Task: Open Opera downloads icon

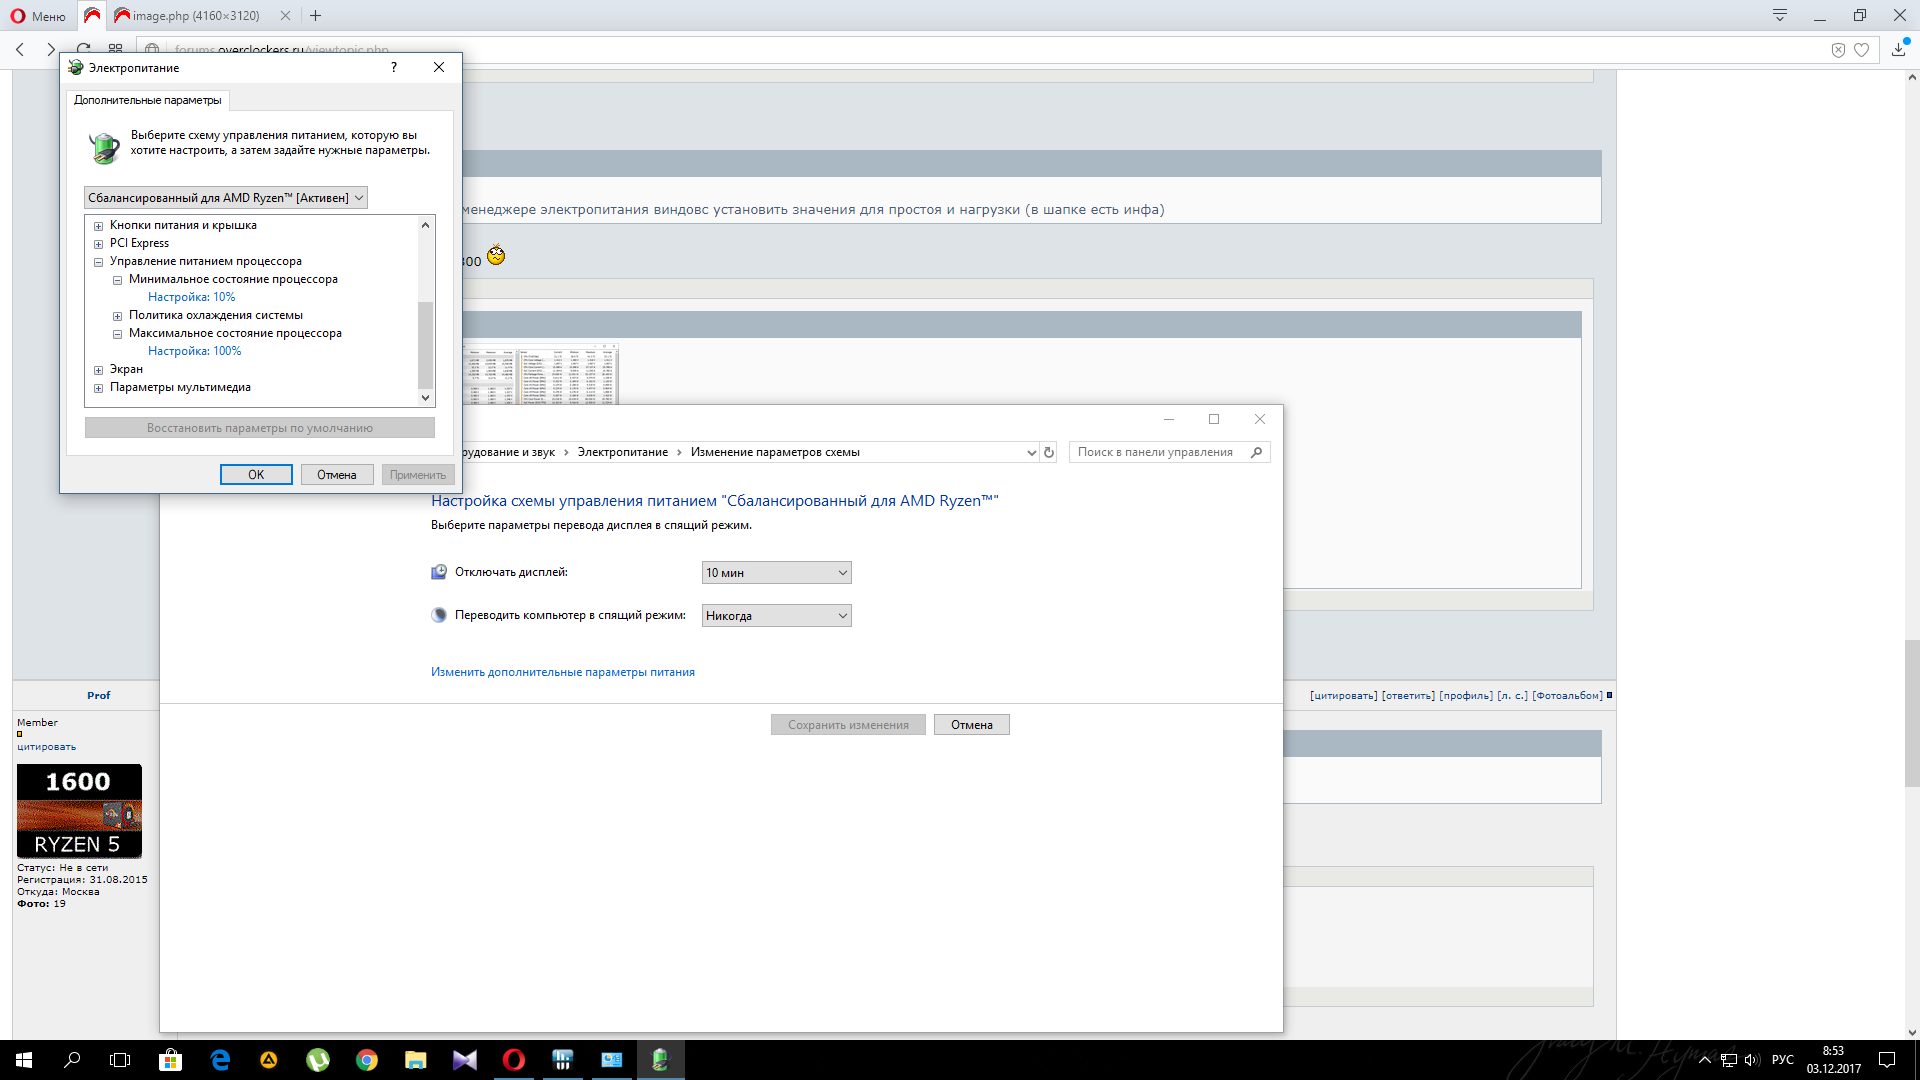Action: tap(1898, 48)
